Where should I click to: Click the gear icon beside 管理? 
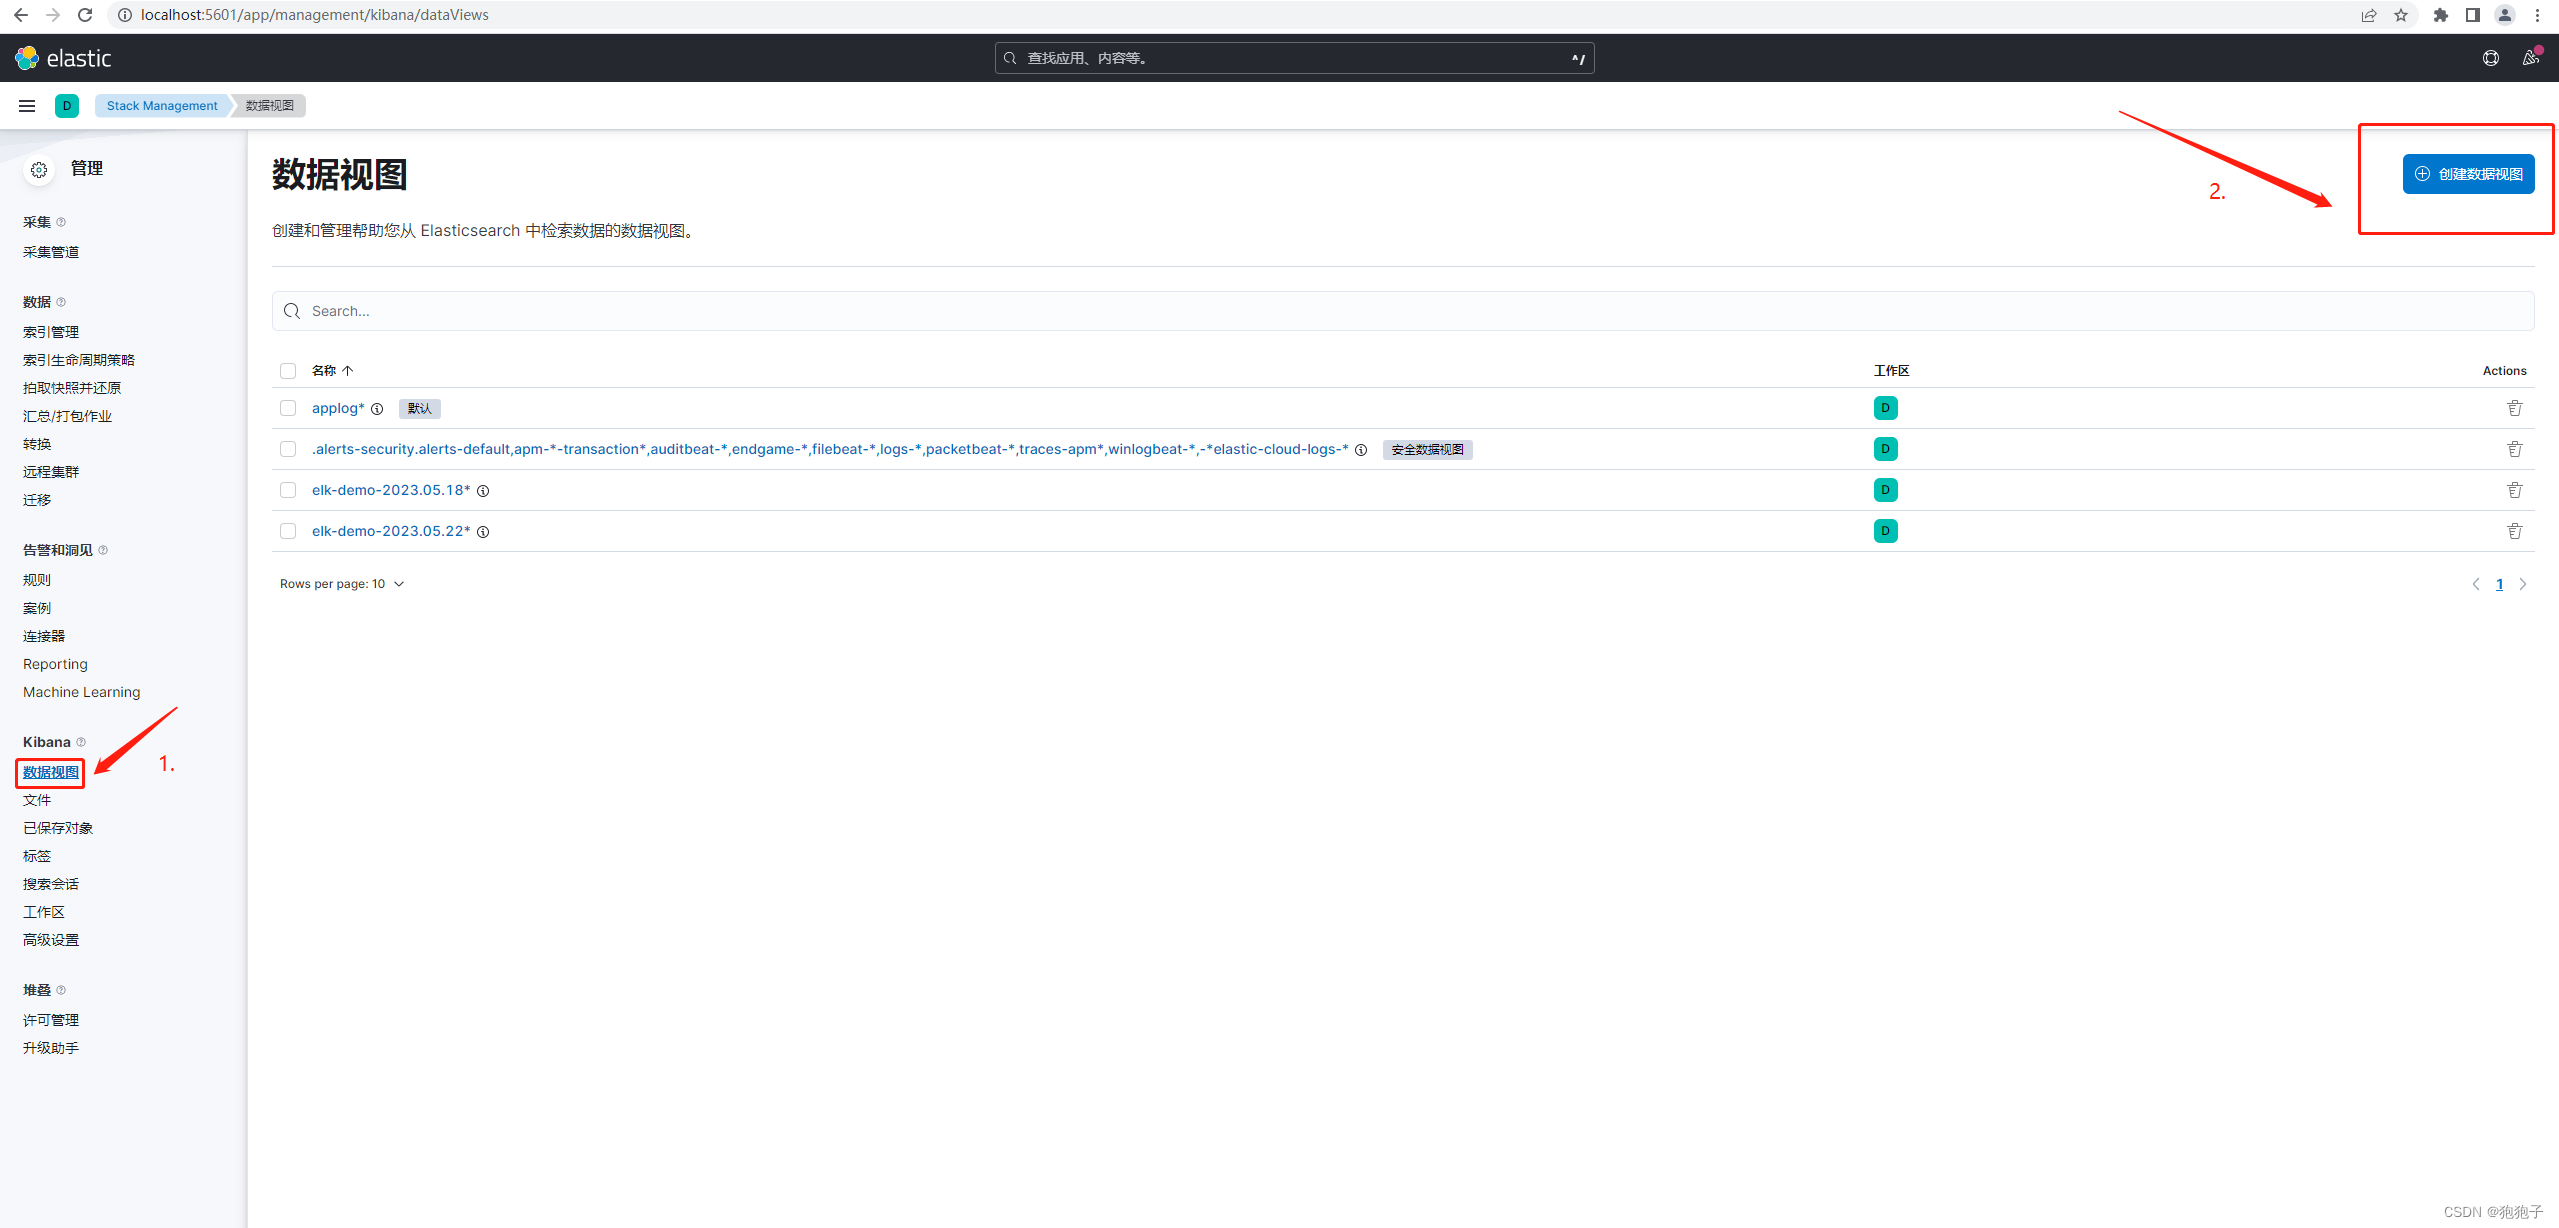point(38,169)
